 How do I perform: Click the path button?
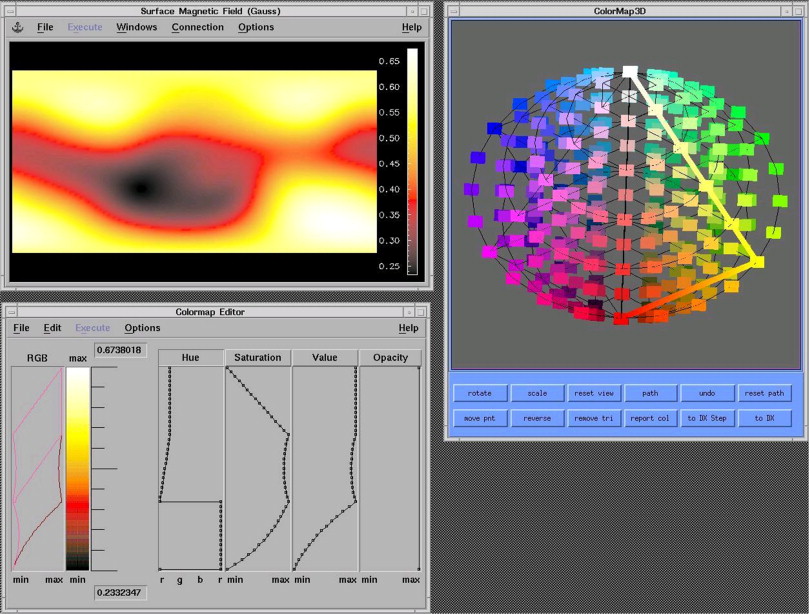point(650,393)
